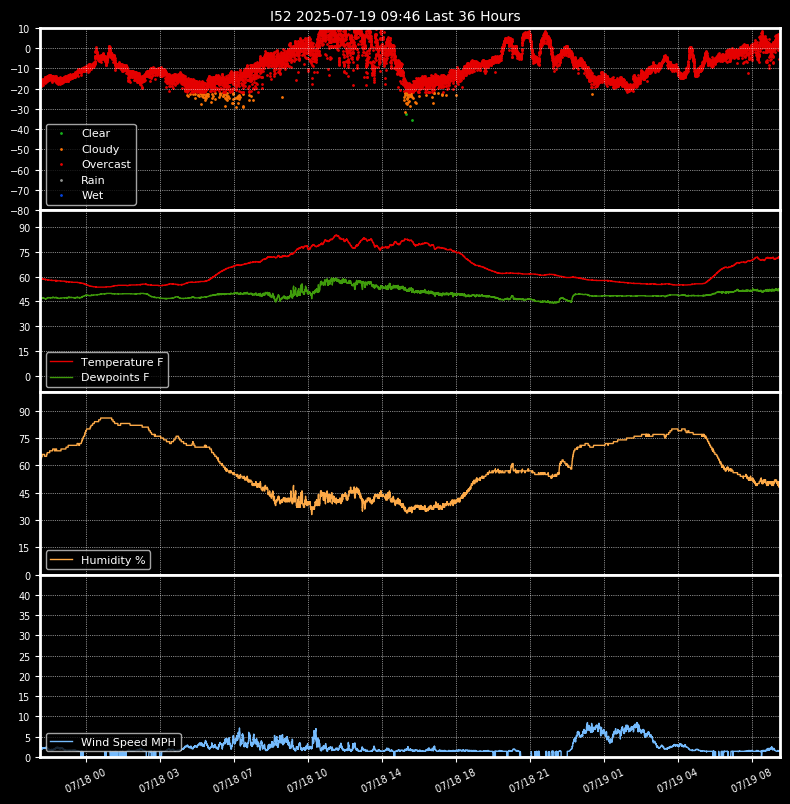Click the 'Humidity %' legend label
This screenshot has width=790, height=804.
coord(113,560)
